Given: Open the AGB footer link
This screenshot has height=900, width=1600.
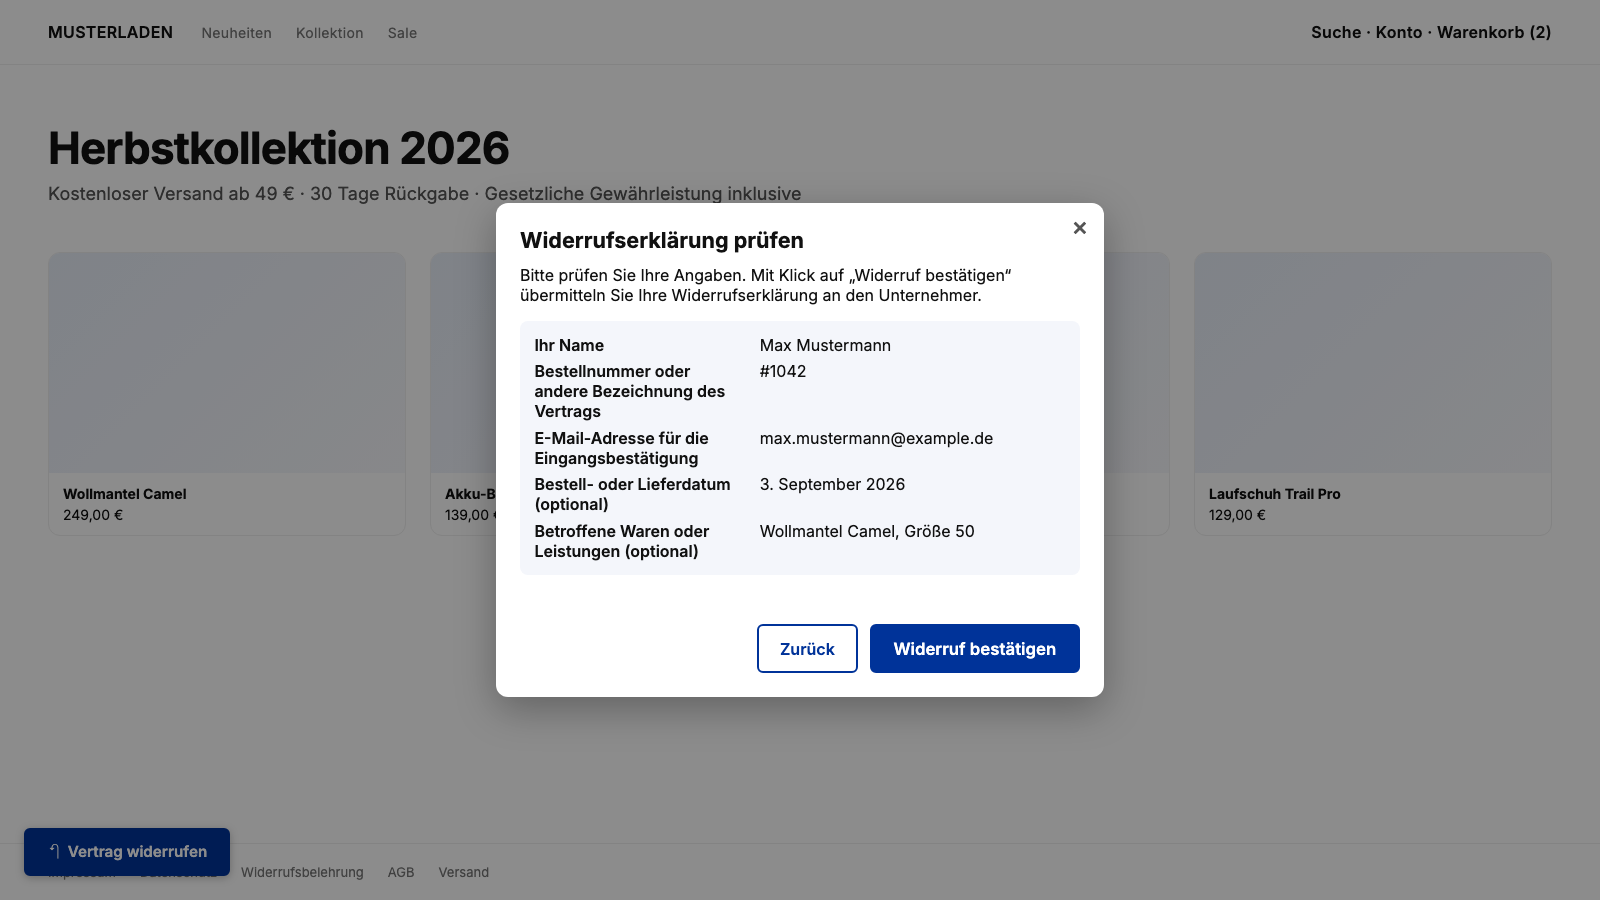Looking at the screenshot, I should coord(401,872).
